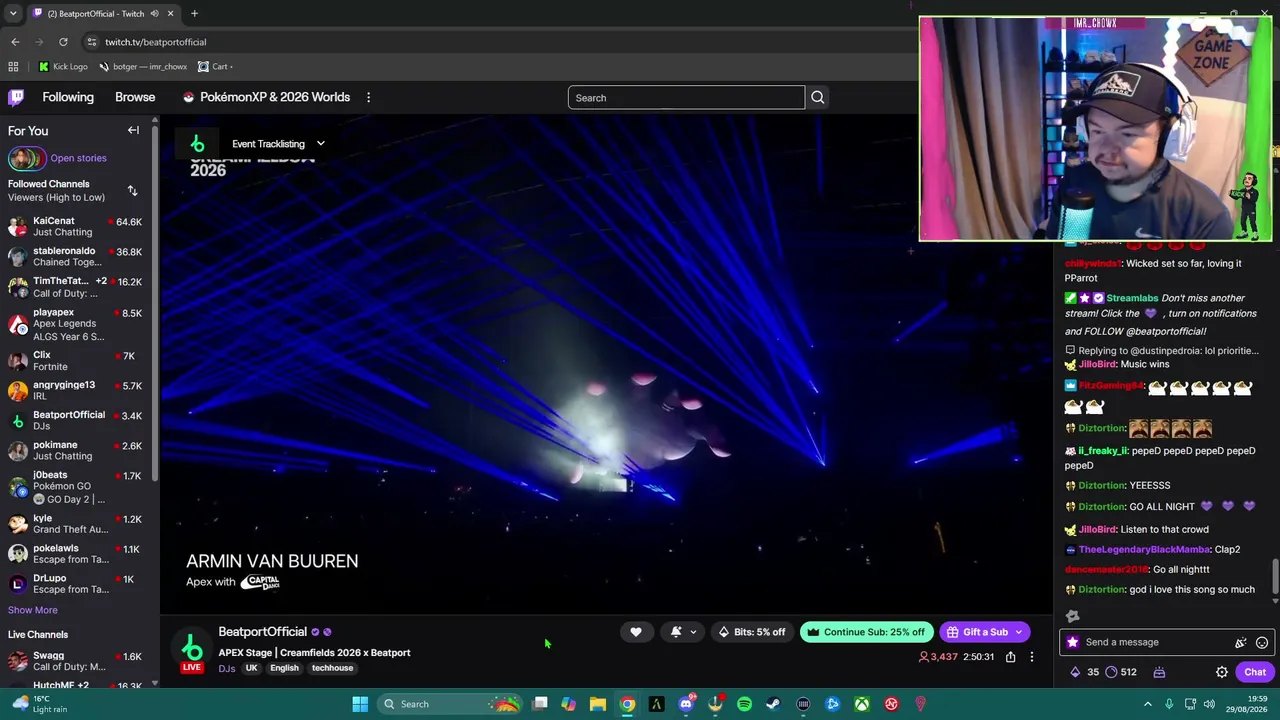The width and height of the screenshot is (1280, 720).
Task: Open stableronaldo channel in sidebar
Action: coord(75,257)
